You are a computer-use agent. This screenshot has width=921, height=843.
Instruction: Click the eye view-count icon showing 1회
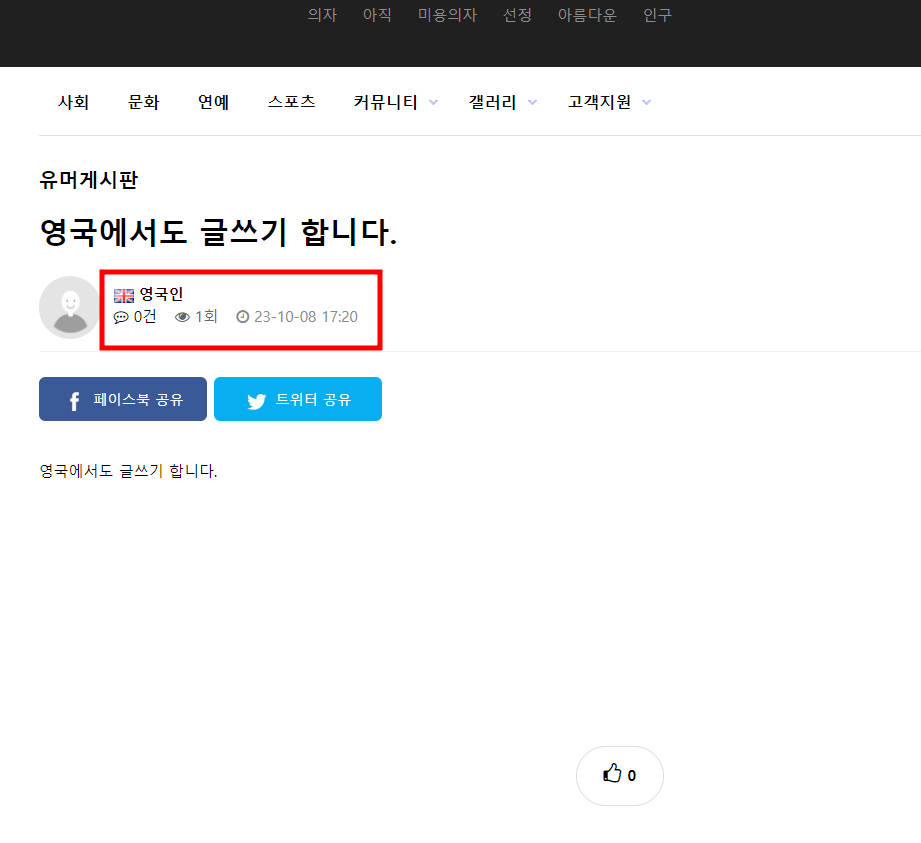click(182, 317)
